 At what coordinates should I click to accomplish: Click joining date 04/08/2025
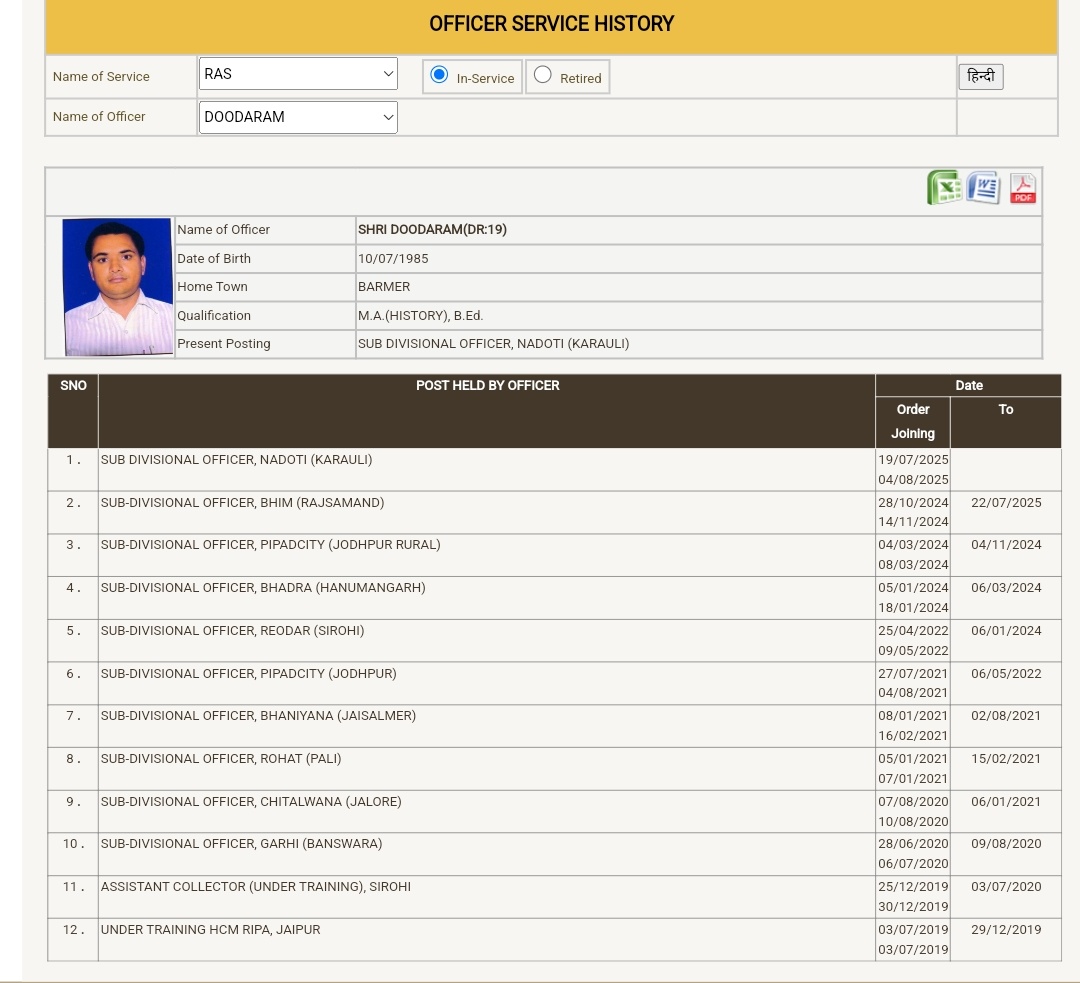tap(913, 479)
